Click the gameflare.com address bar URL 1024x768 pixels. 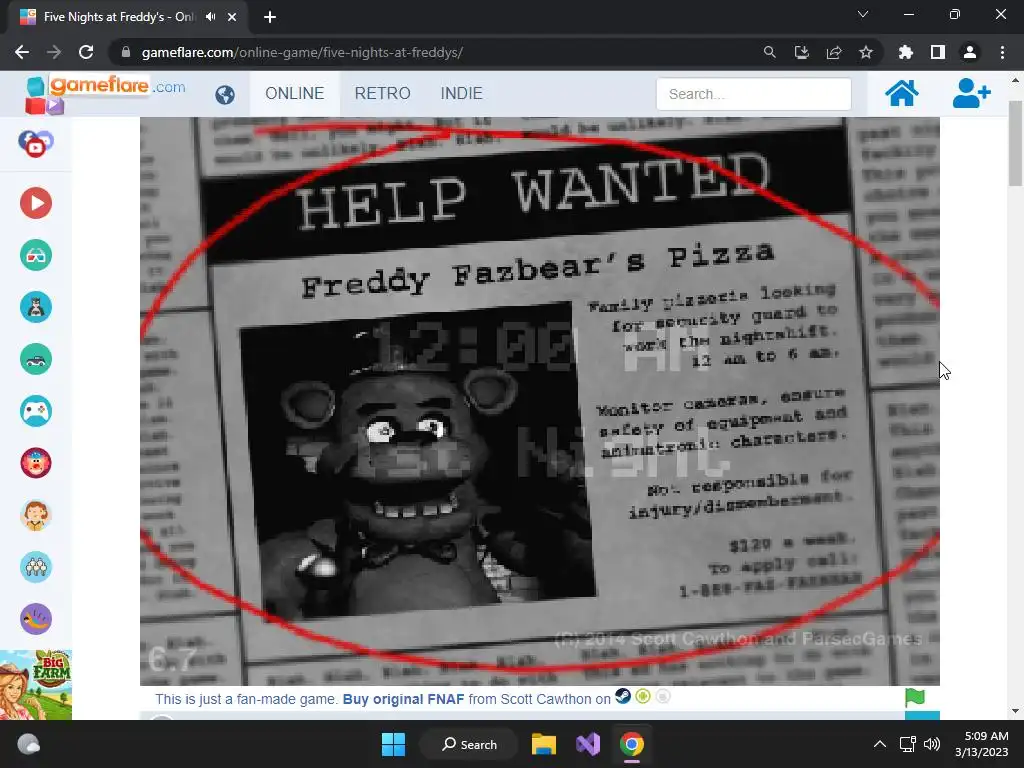302,52
